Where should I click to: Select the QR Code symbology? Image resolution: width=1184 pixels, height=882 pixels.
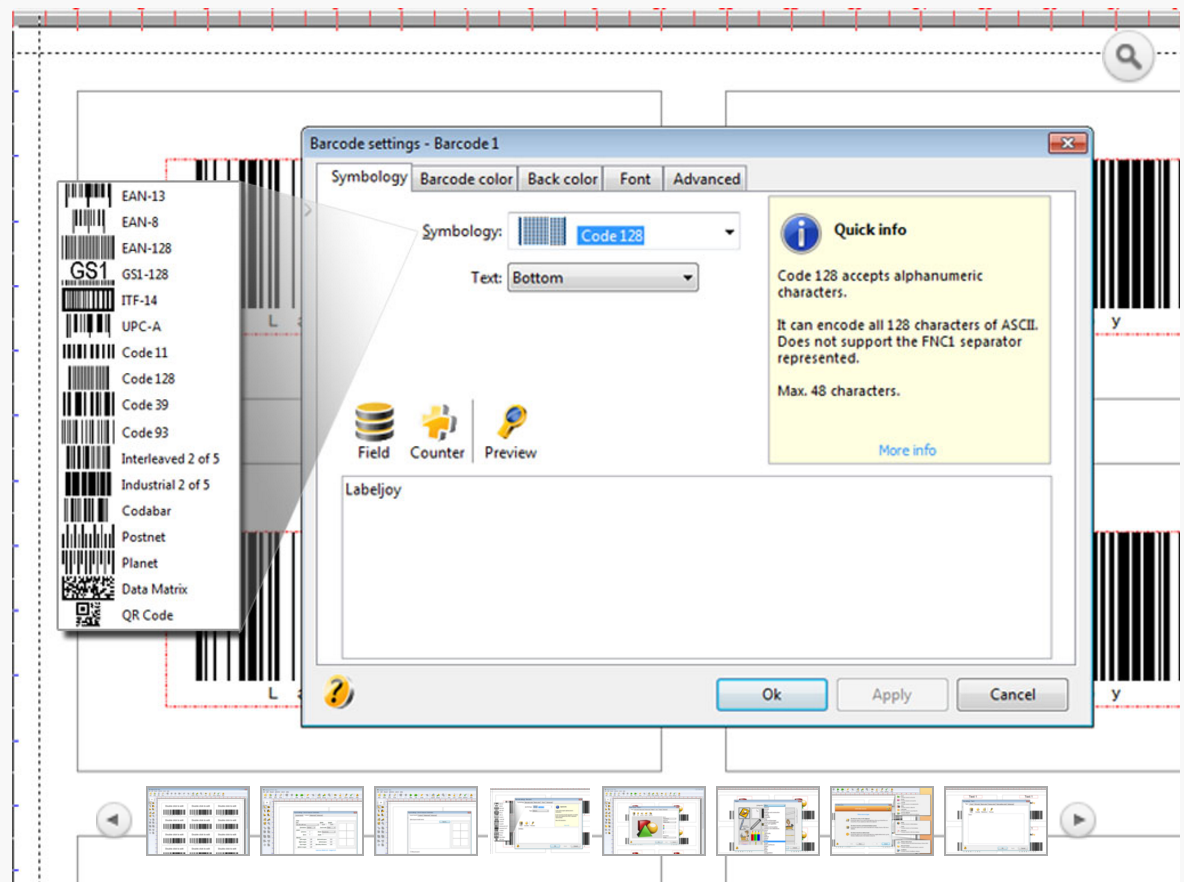[x=147, y=615]
